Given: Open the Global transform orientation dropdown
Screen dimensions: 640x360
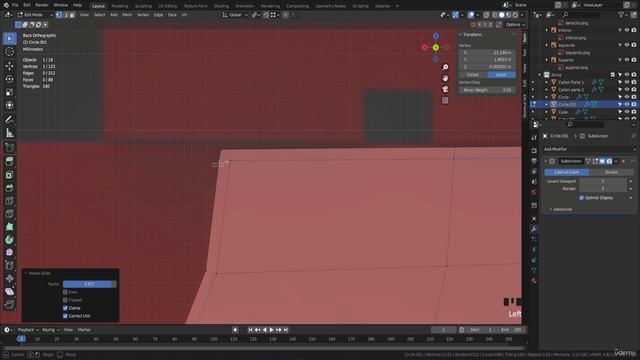Looking at the screenshot, I should 235,15.
